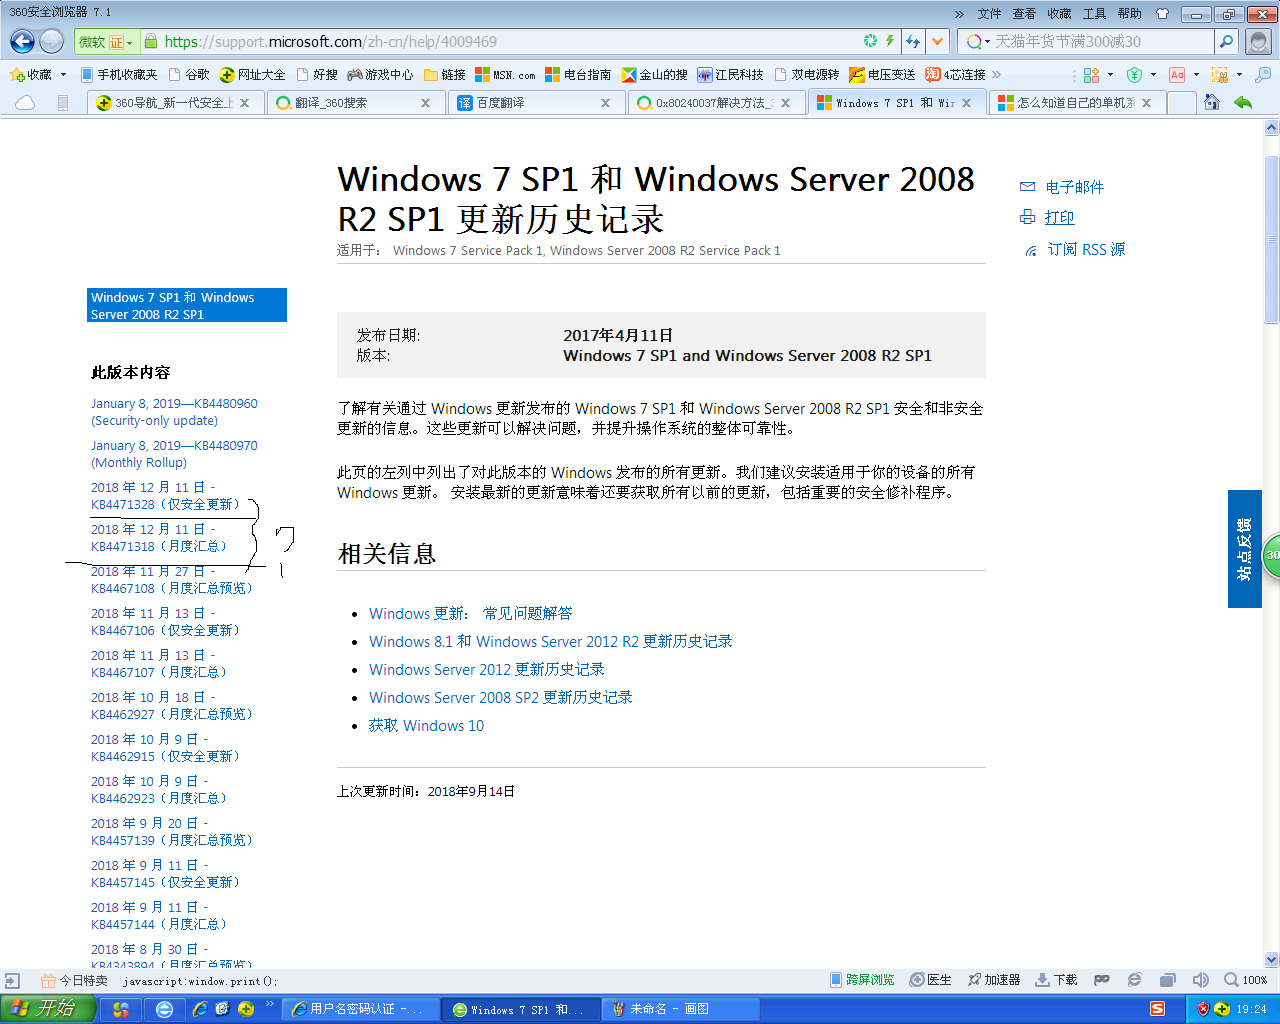Open the 手机收藏夹 bookmark

point(119,75)
